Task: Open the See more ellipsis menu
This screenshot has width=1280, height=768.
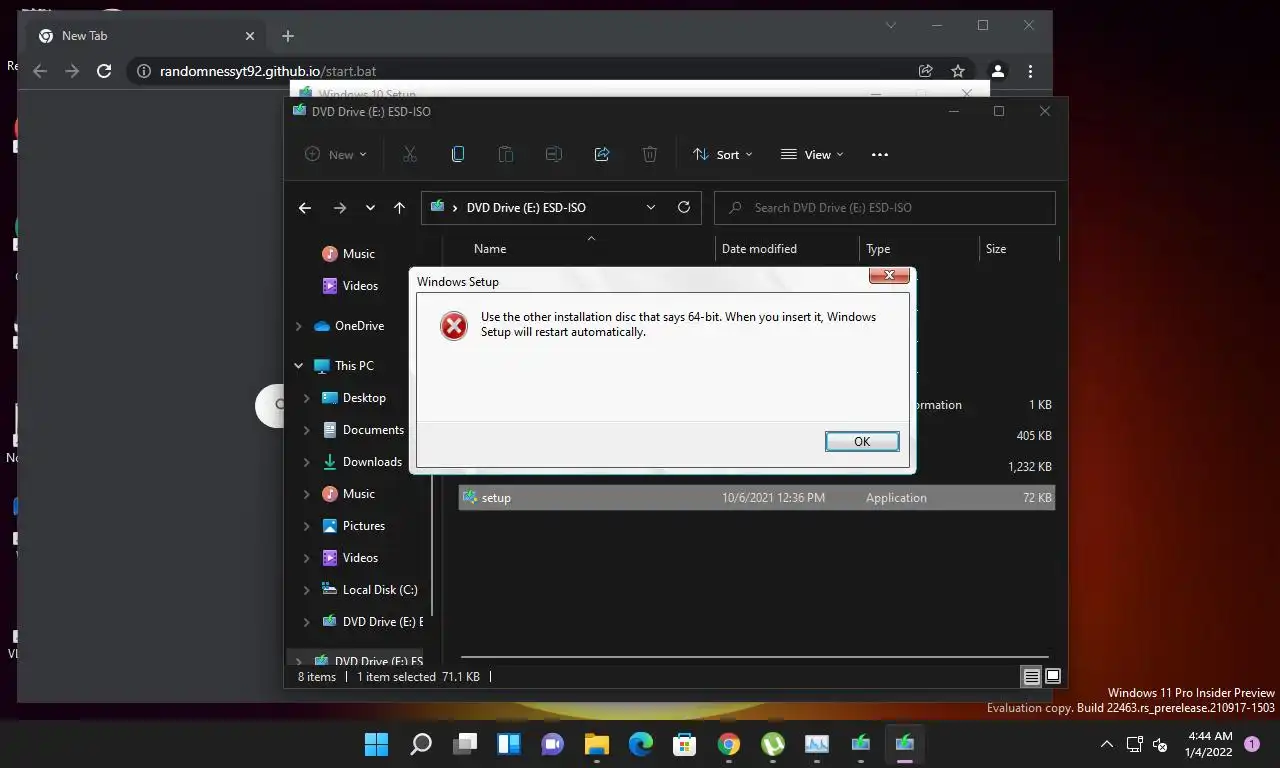Action: pos(880,154)
